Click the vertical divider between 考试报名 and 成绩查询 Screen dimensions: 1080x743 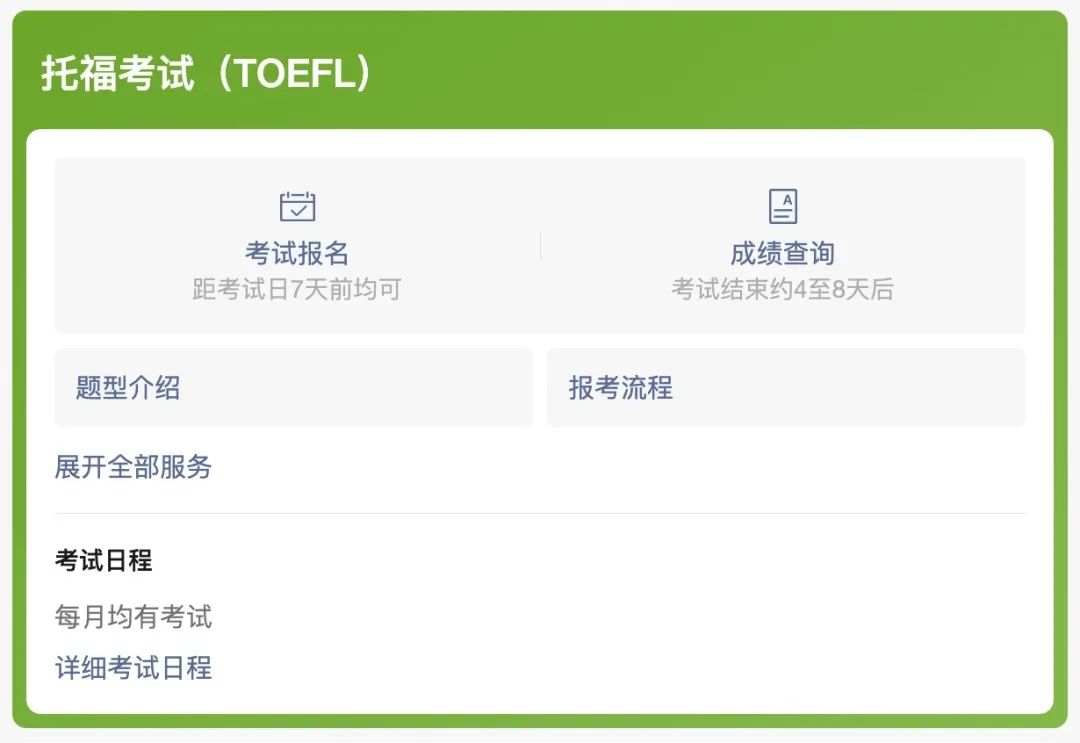[x=540, y=246]
